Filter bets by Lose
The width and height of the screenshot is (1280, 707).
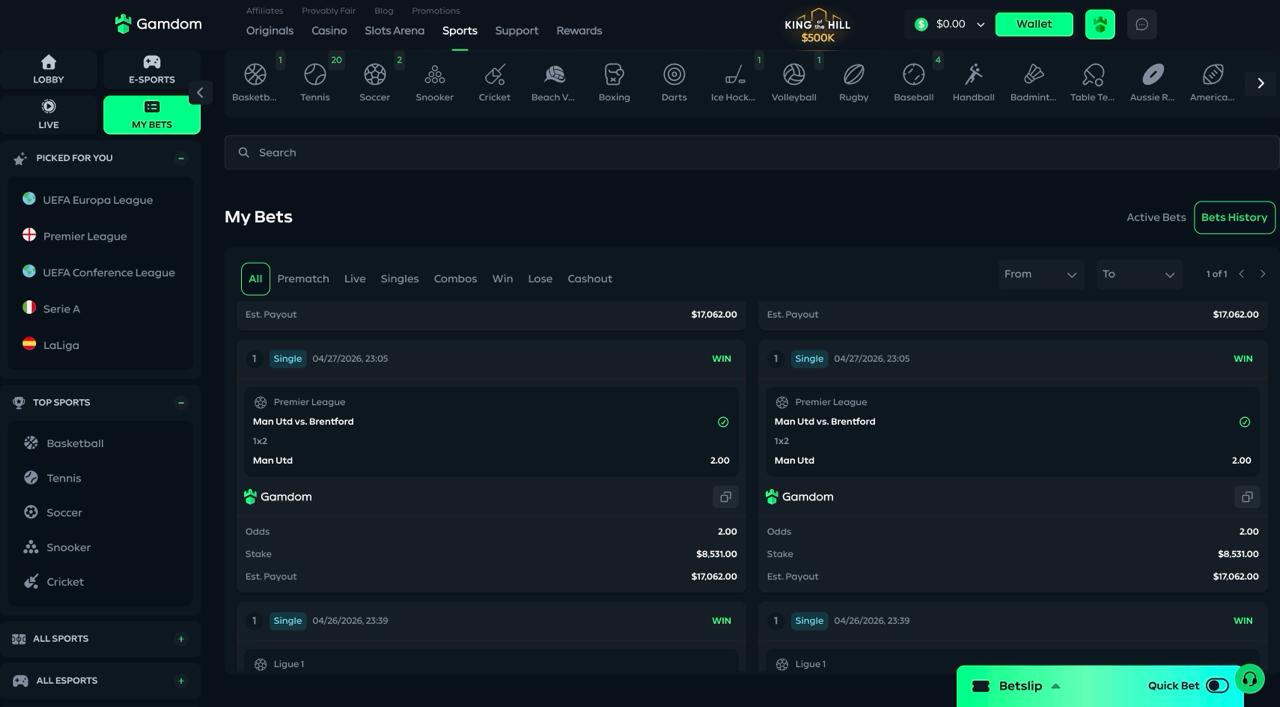pyautogui.click(x=540, y=279)
